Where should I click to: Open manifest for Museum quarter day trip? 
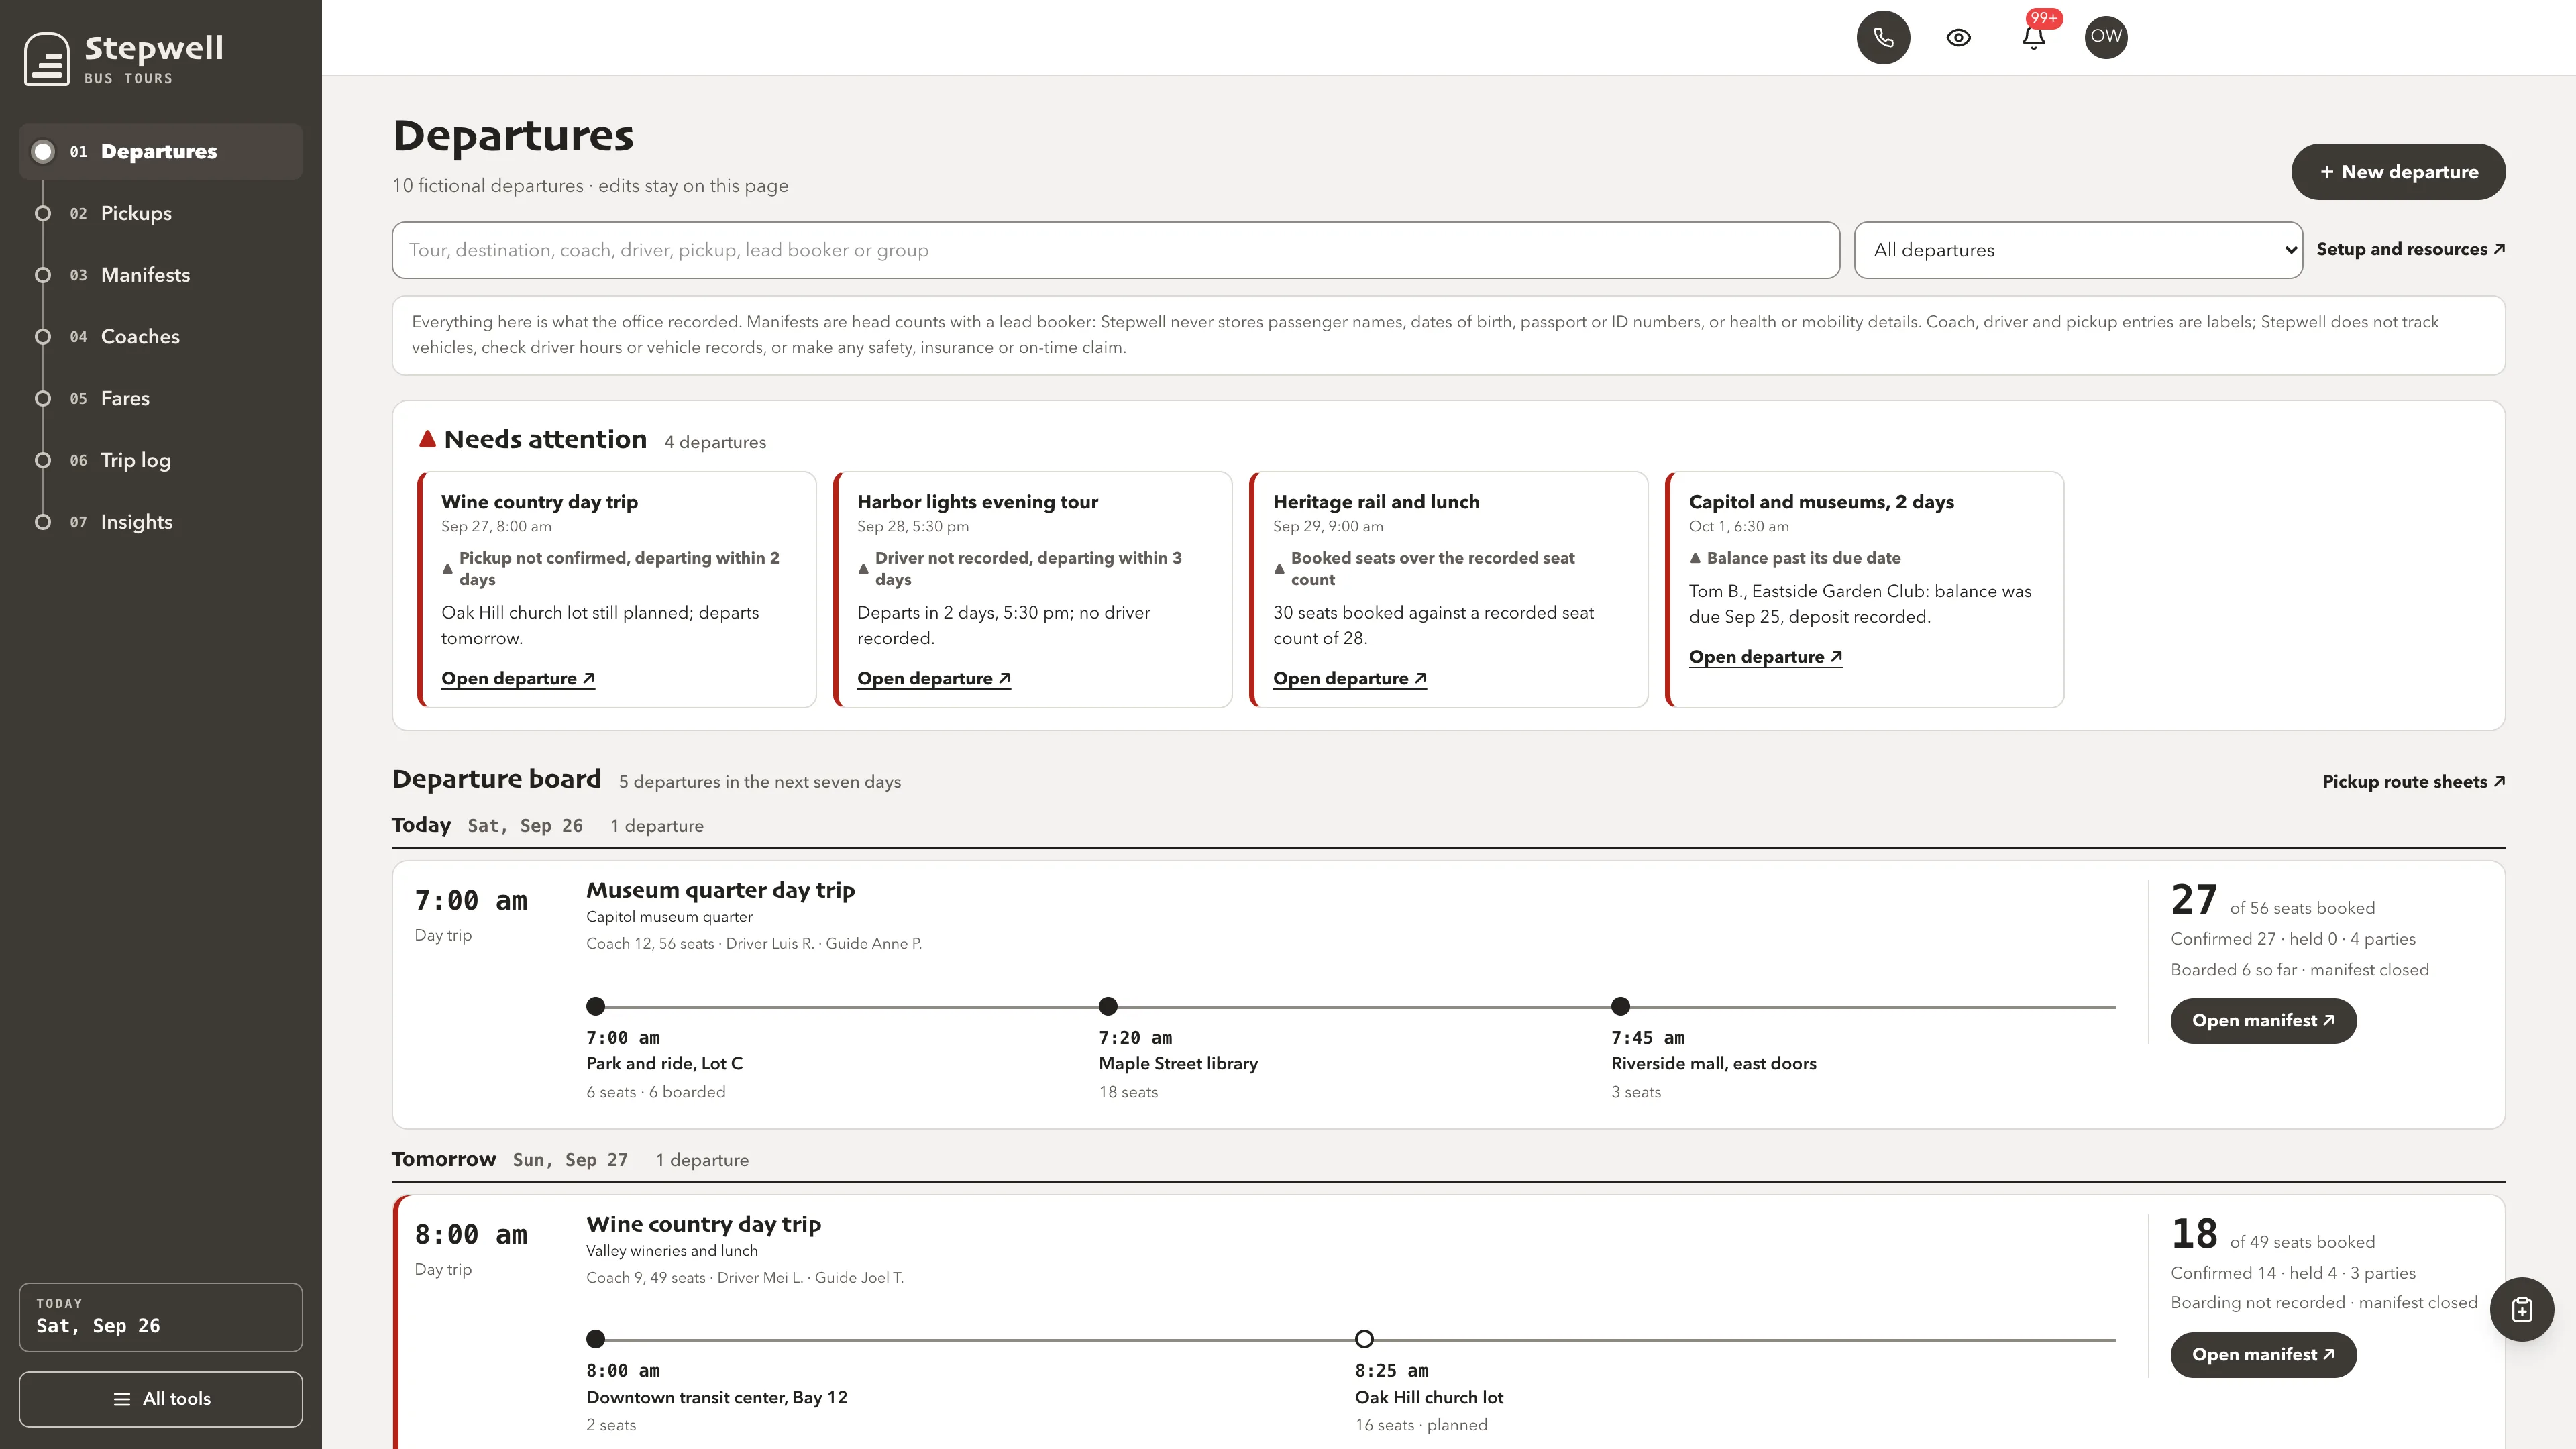2263,1020
